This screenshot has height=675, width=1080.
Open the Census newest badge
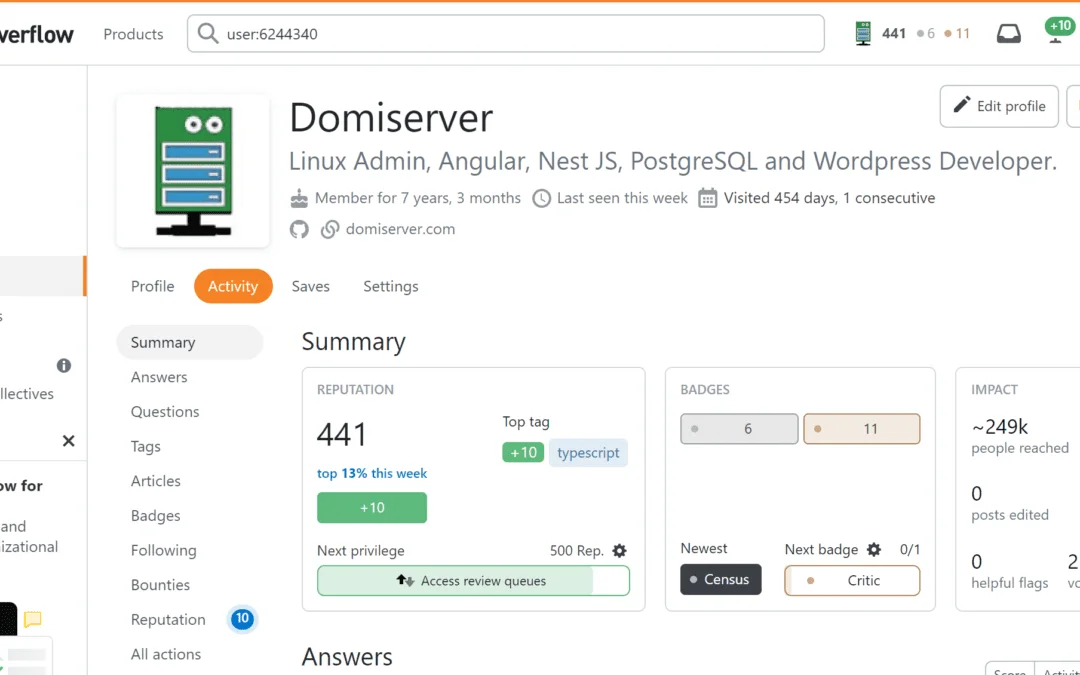click(x=720, y=580)
